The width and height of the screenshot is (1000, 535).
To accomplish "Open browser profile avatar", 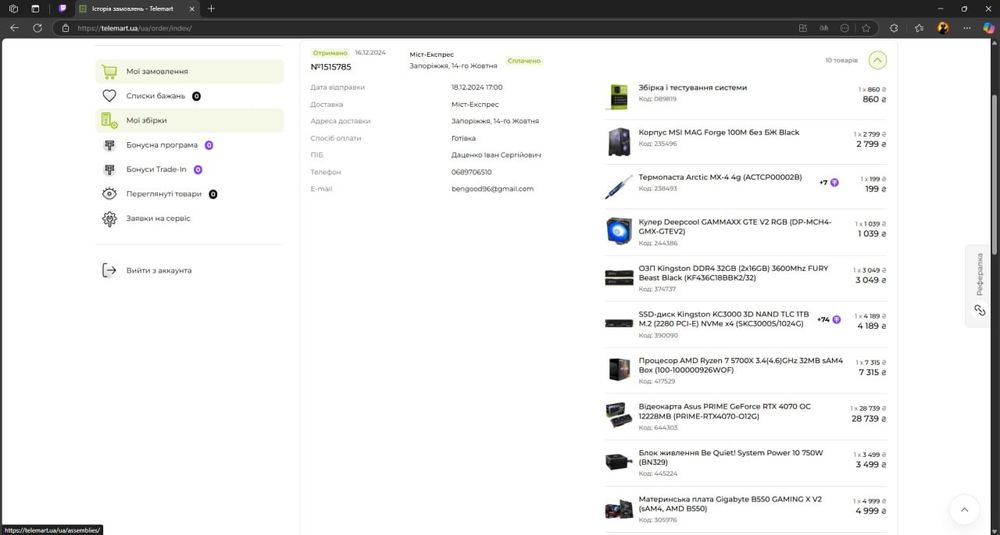I will click(943, 28).
